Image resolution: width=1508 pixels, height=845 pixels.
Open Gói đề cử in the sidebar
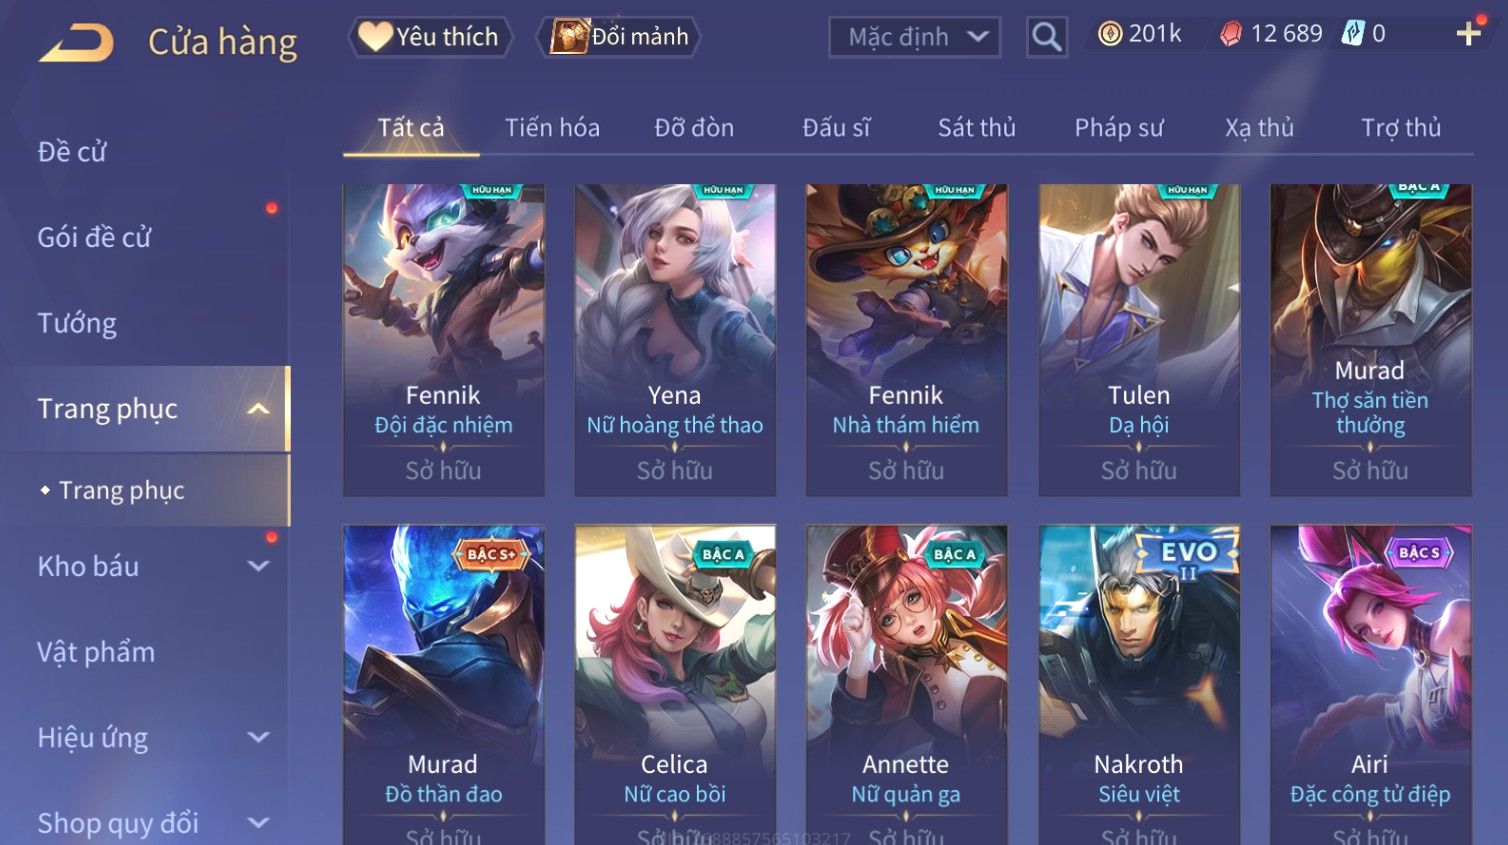(94, 238)
